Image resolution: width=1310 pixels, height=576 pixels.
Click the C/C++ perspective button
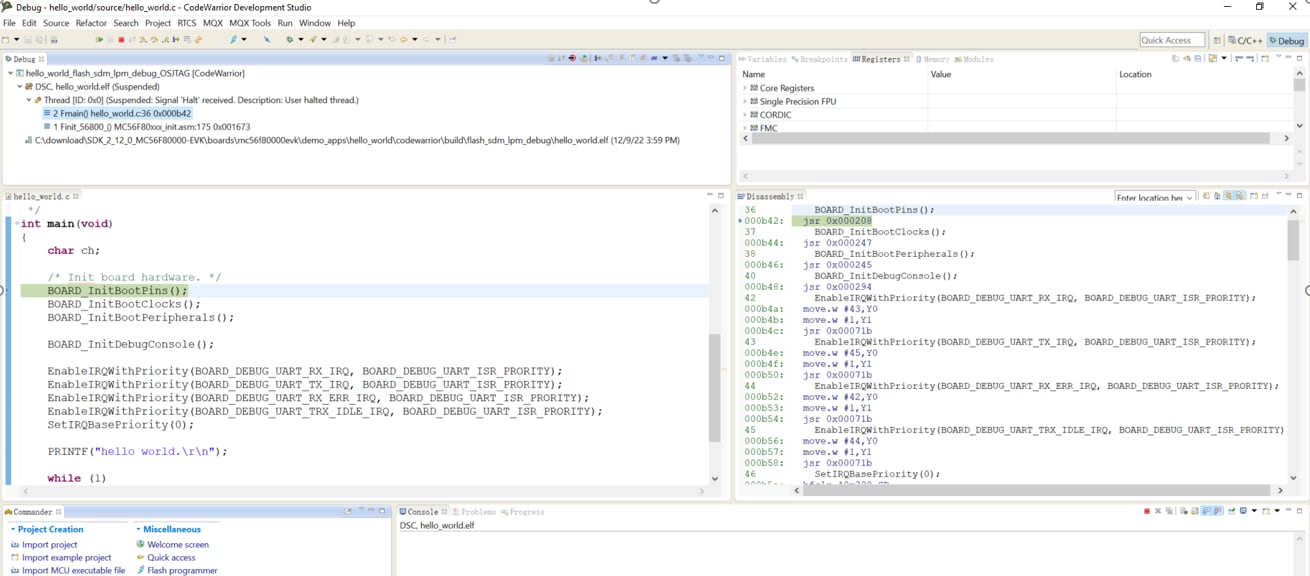point(1245,41)
